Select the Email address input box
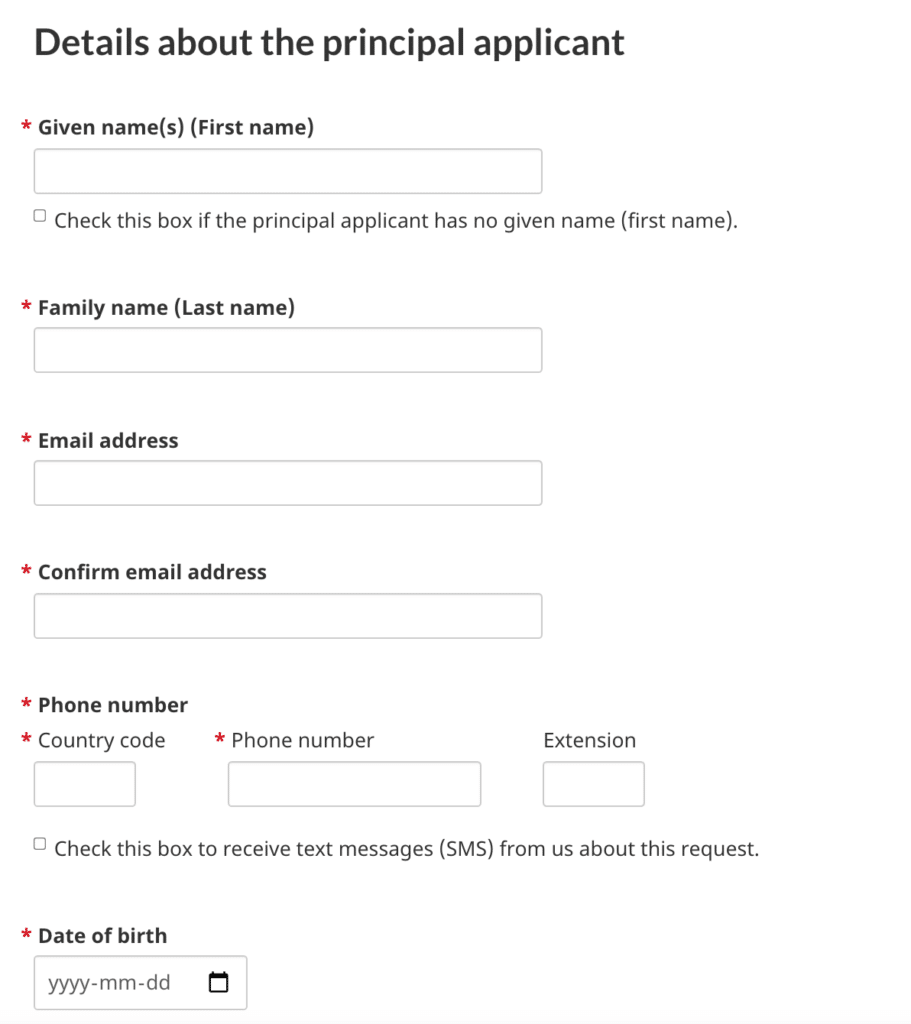Image resolution: width=911 pixels, height=1024 pixels. (x=288, y=483)
